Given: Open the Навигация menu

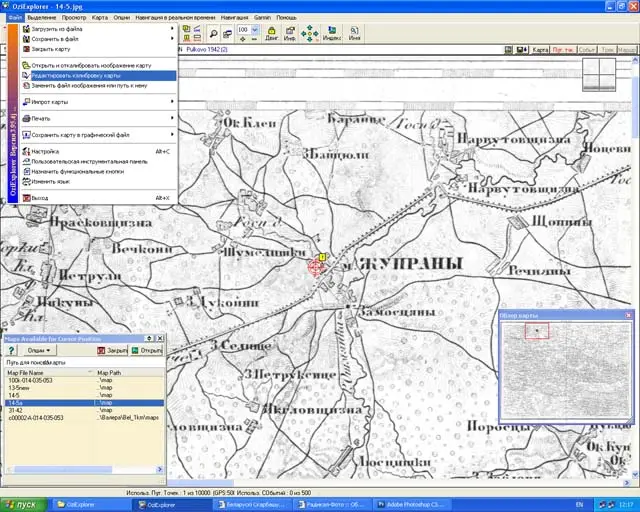Looking at the screenshot, I should coord(234,18).
